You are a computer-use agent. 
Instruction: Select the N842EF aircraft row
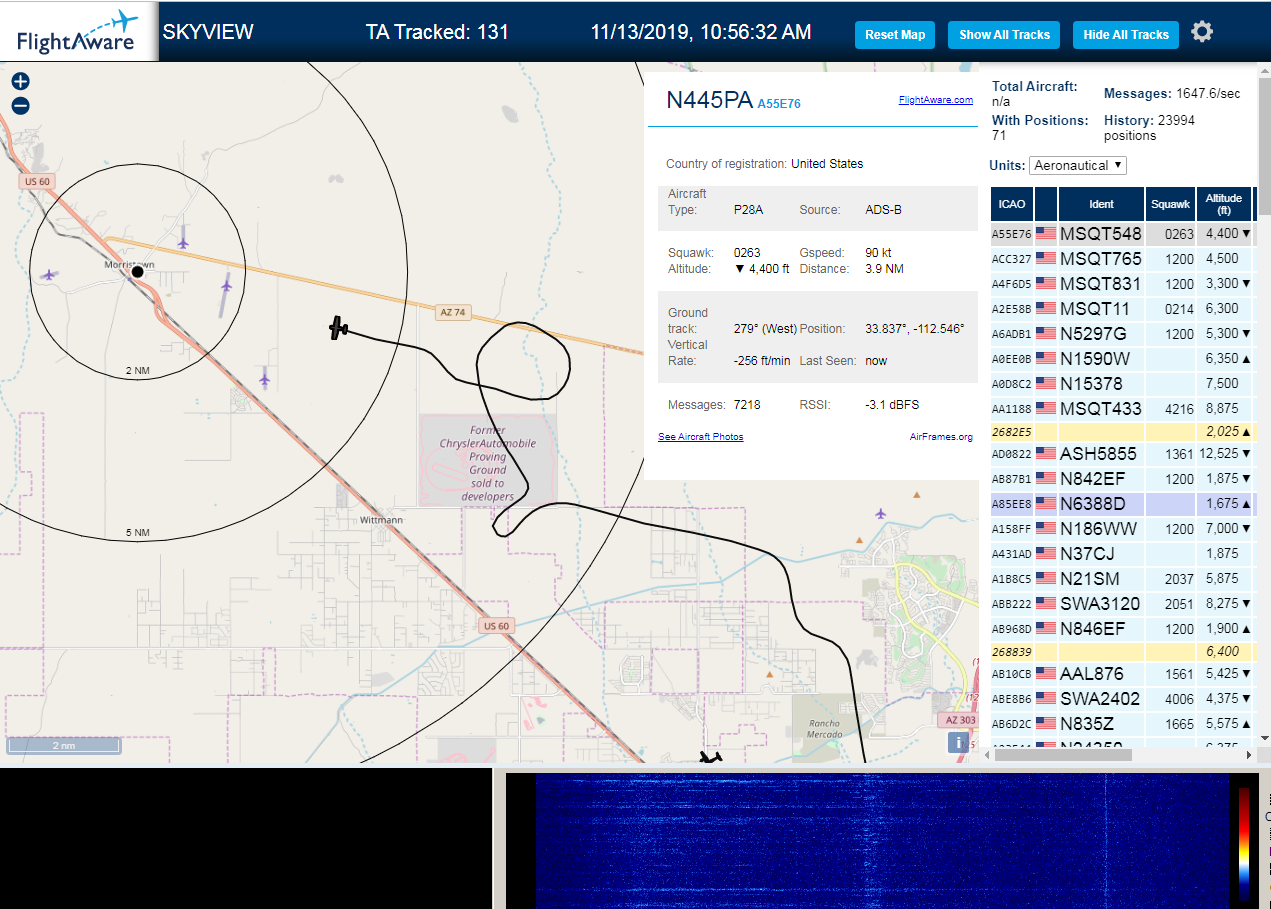[x=1123, y=479]
